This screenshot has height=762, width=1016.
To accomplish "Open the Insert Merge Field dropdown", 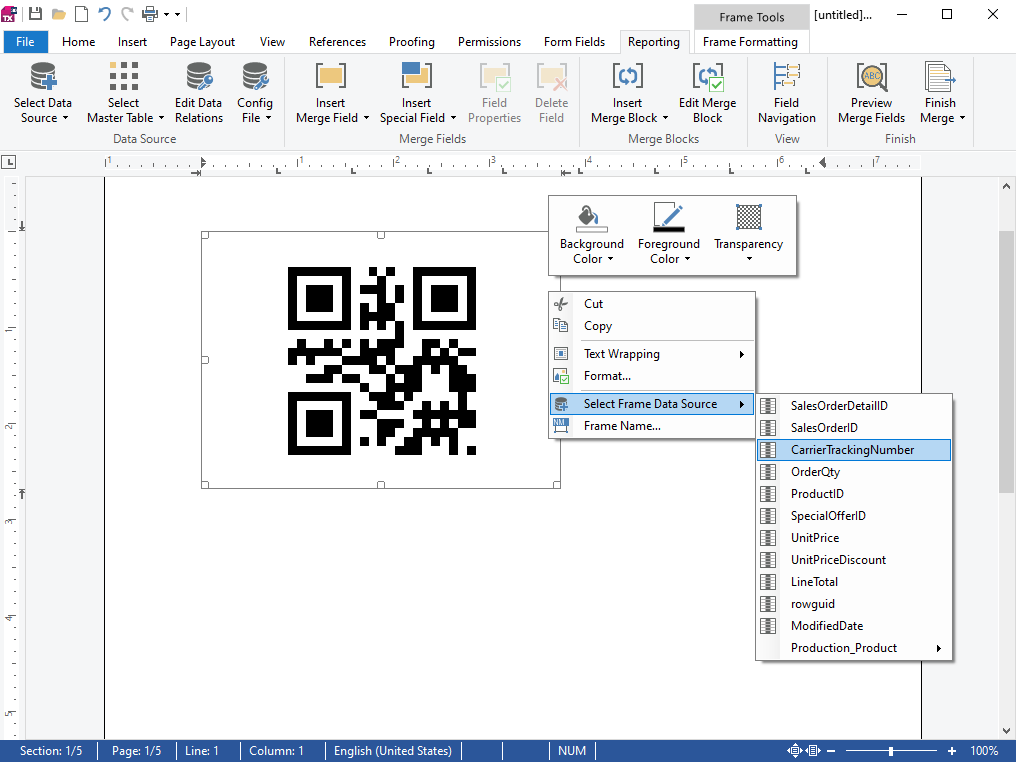I will 330,90.
